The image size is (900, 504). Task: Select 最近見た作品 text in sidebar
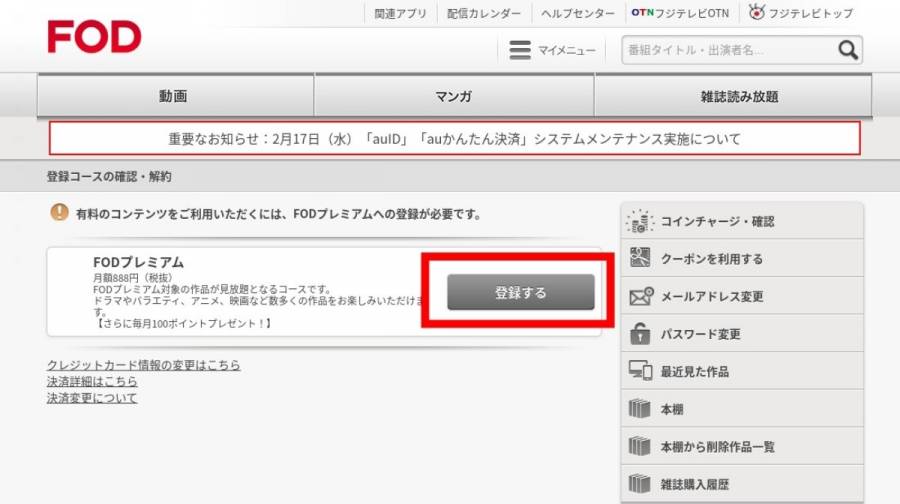(695, 371)
